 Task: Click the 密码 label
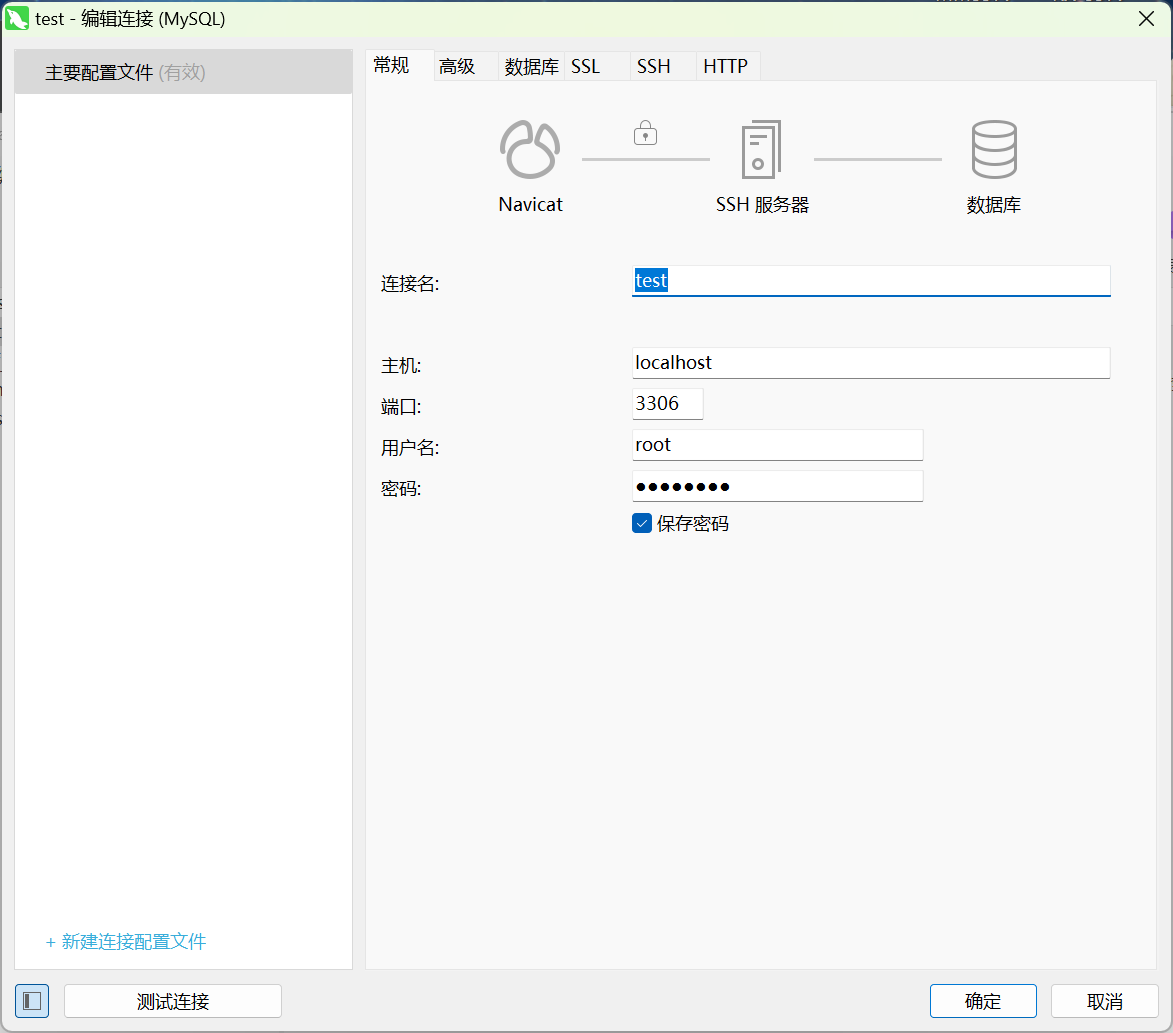click(401, 489)
